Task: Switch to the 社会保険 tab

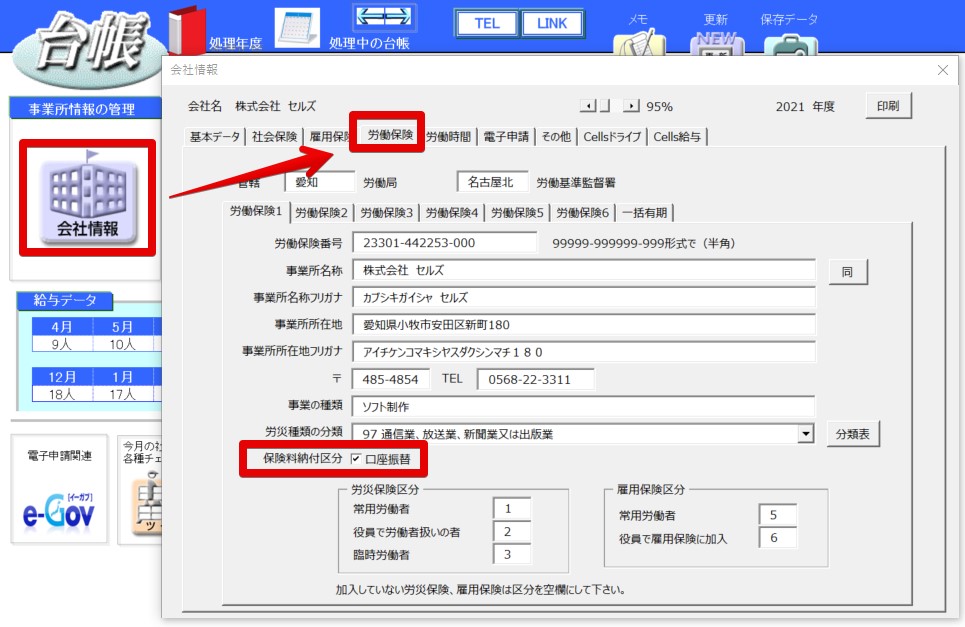Action: tap(274, 137)
